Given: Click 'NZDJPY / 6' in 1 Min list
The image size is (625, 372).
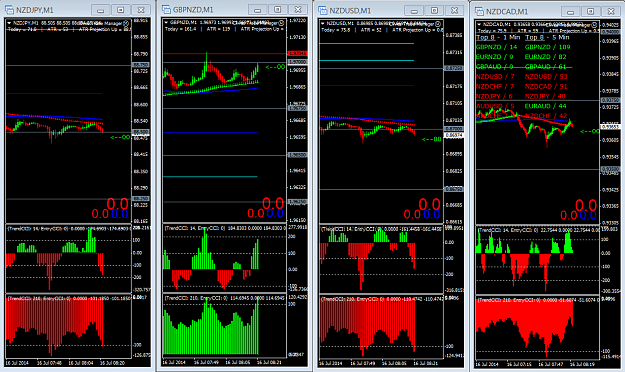Looking at the screenshot, I should pyautogui.click(x=495, y=96).
